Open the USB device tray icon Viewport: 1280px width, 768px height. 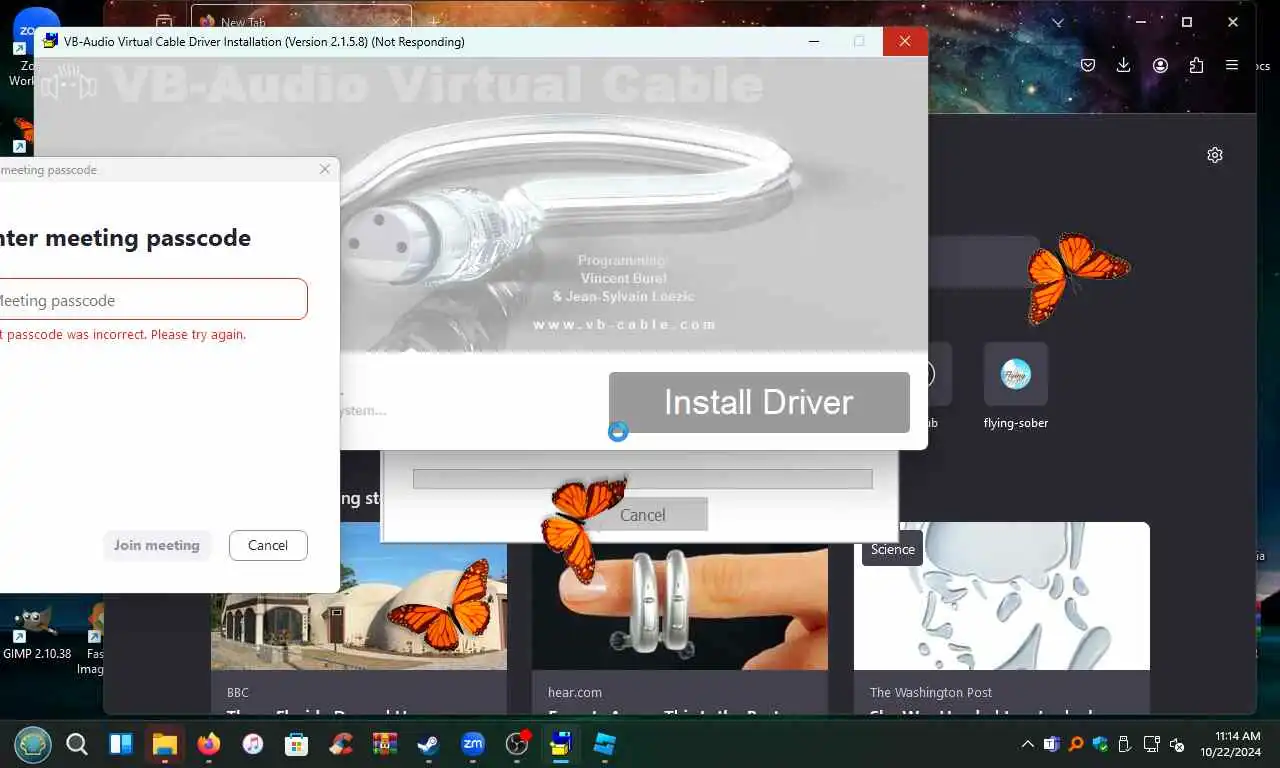(x=1124, y=744)
